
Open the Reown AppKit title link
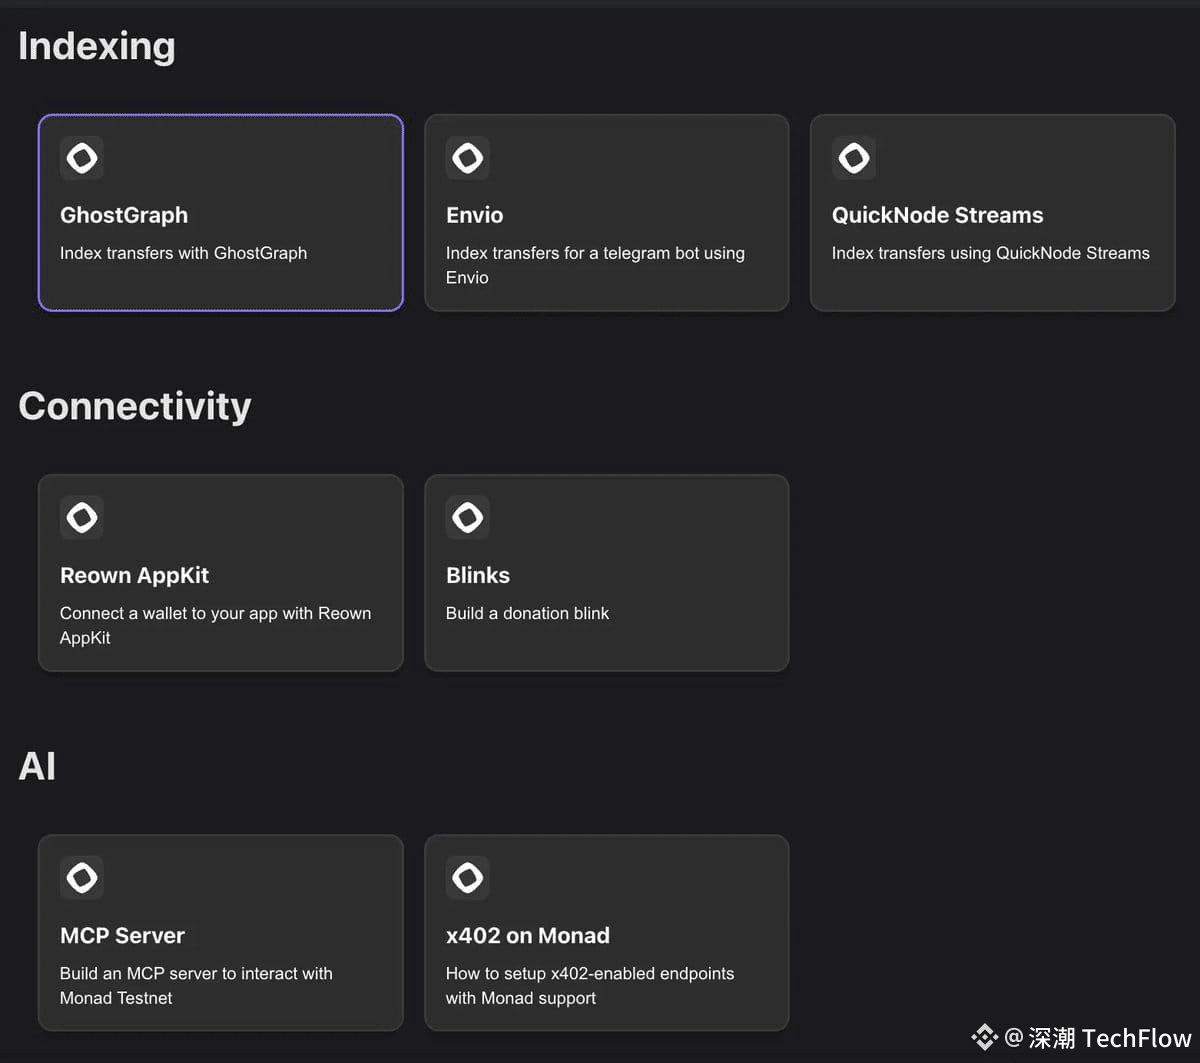pos(135,575)
